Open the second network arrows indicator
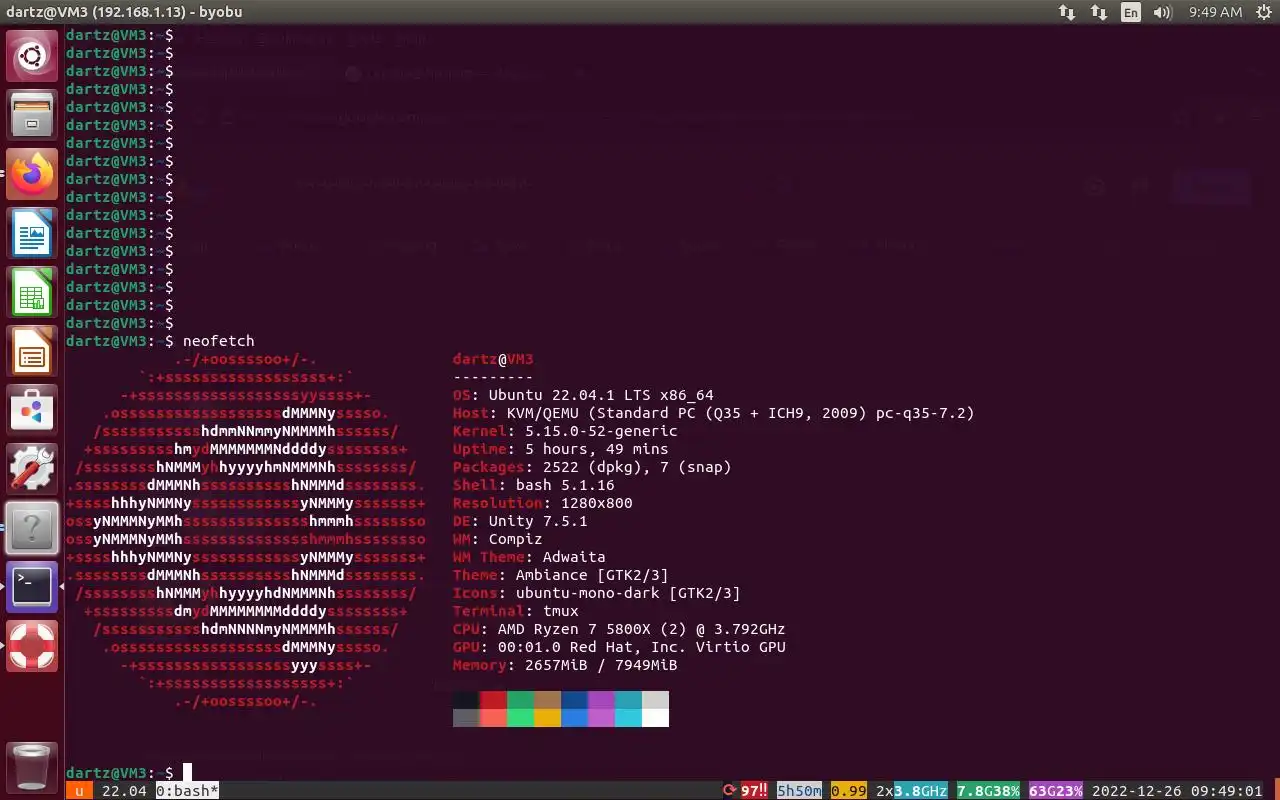 (x=1099, y=12)
